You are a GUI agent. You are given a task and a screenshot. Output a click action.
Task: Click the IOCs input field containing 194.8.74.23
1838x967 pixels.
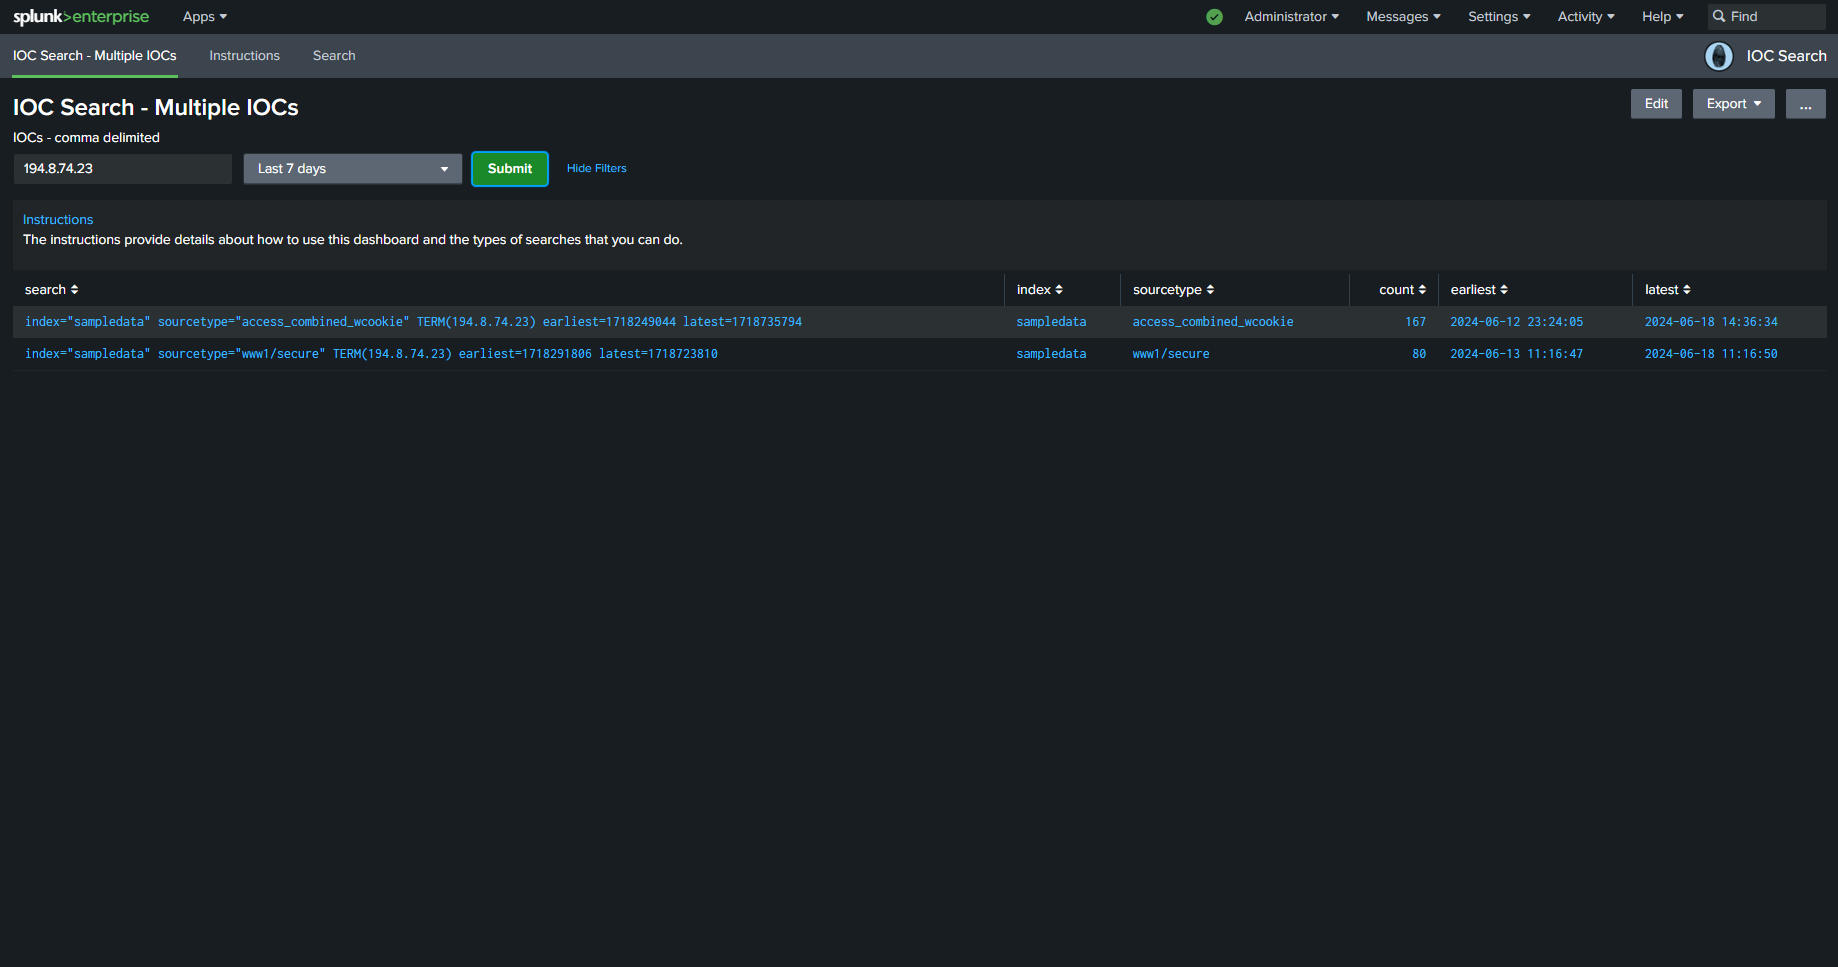point(122,169)
